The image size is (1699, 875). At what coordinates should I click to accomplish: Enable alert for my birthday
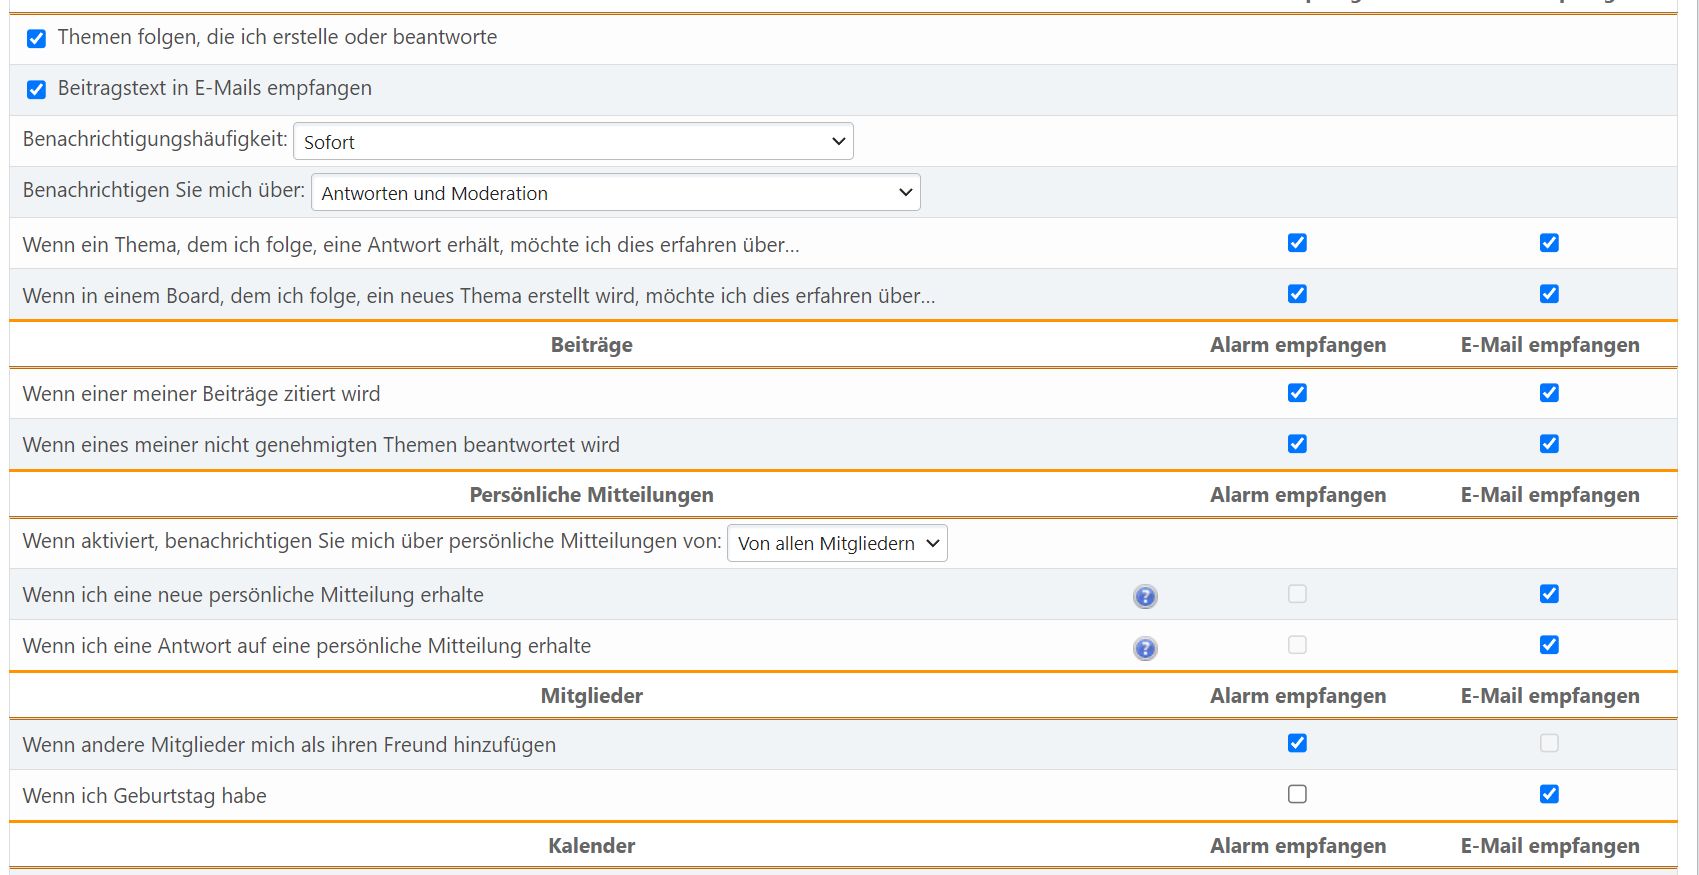(1297, 794)
